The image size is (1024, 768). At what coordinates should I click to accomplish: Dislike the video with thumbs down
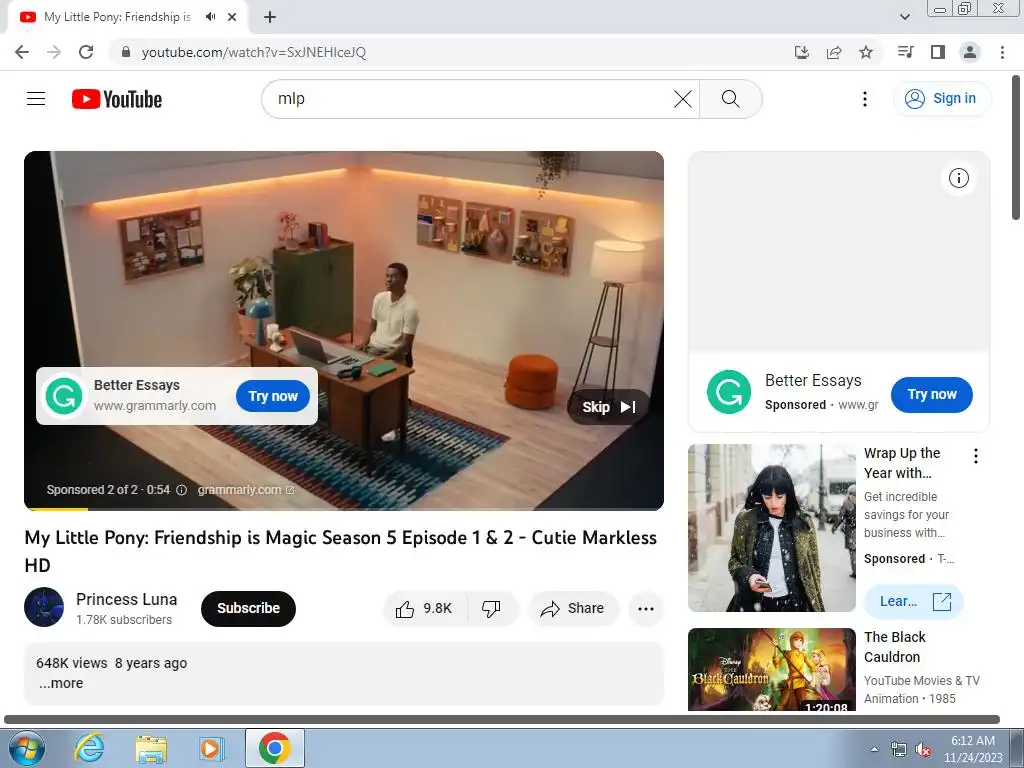point(492,609)
